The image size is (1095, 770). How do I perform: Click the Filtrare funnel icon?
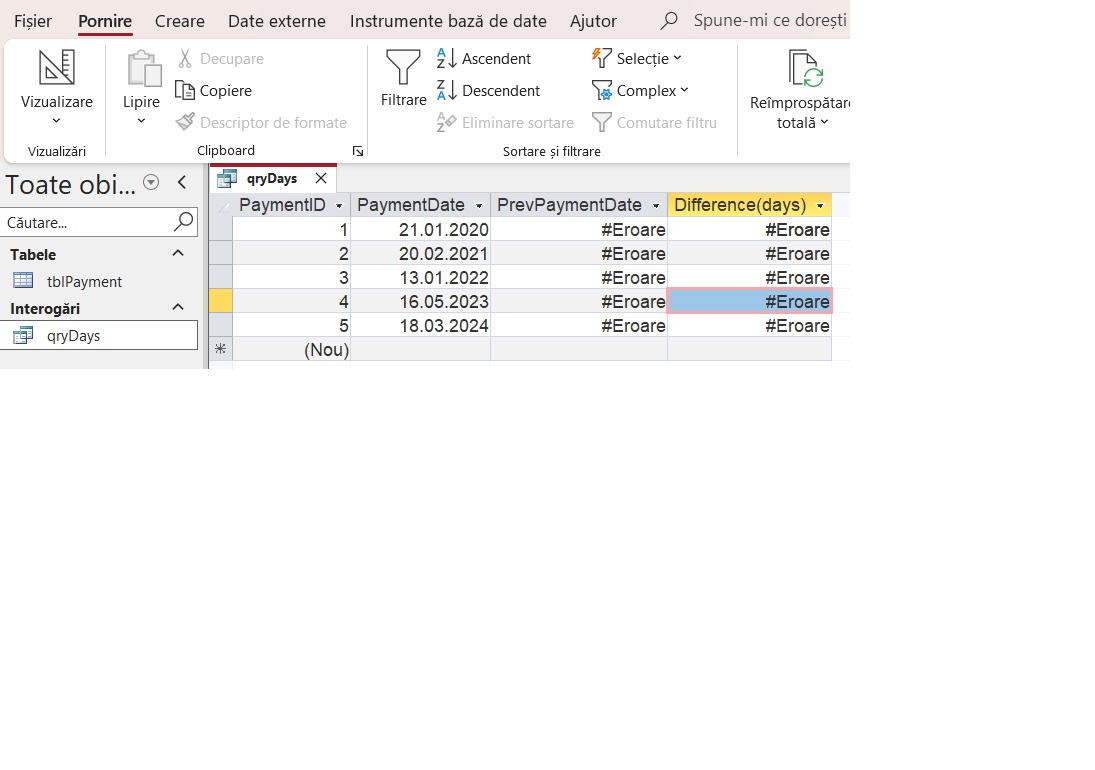[403, 68]
